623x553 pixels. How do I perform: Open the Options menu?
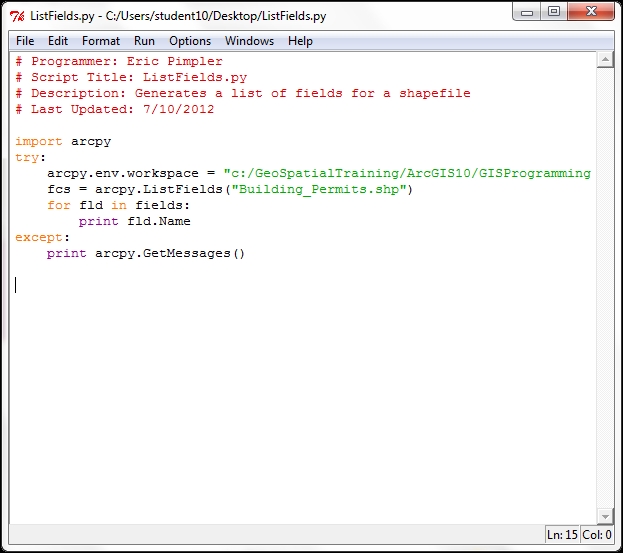(x=190, y=41)
